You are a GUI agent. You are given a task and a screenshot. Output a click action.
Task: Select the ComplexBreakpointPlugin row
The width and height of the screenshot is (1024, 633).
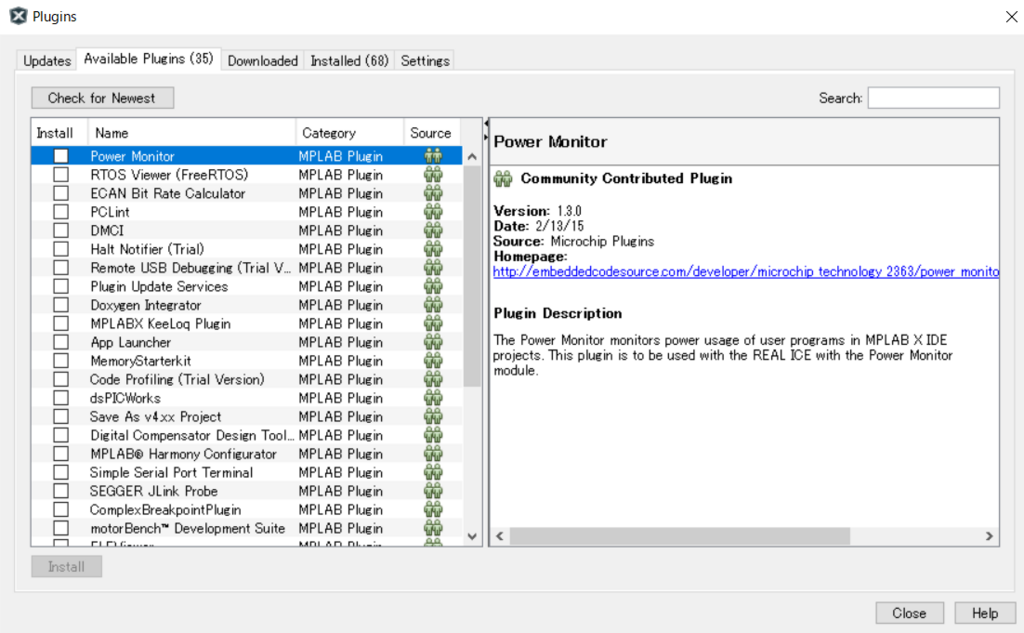tap(247, 510)
